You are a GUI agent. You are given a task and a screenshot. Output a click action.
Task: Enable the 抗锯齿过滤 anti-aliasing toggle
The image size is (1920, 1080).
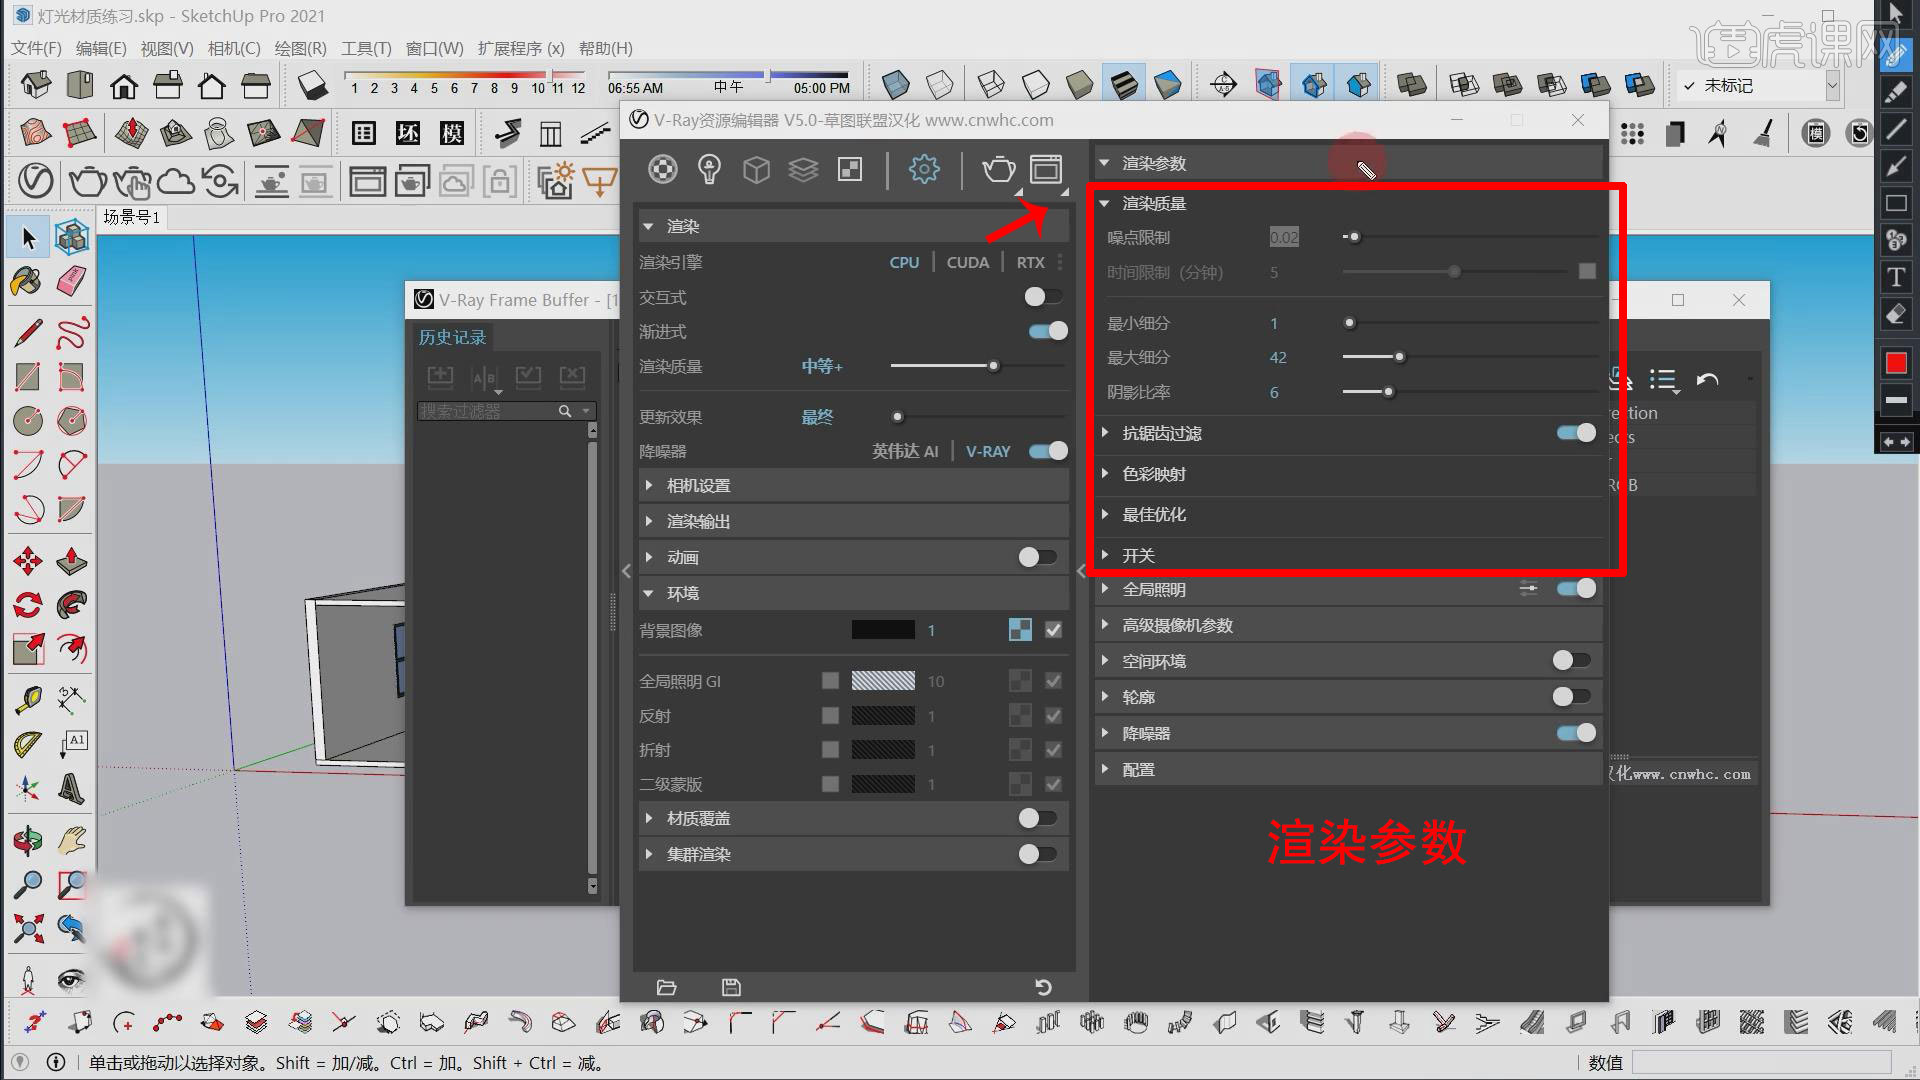point(1576,433)
